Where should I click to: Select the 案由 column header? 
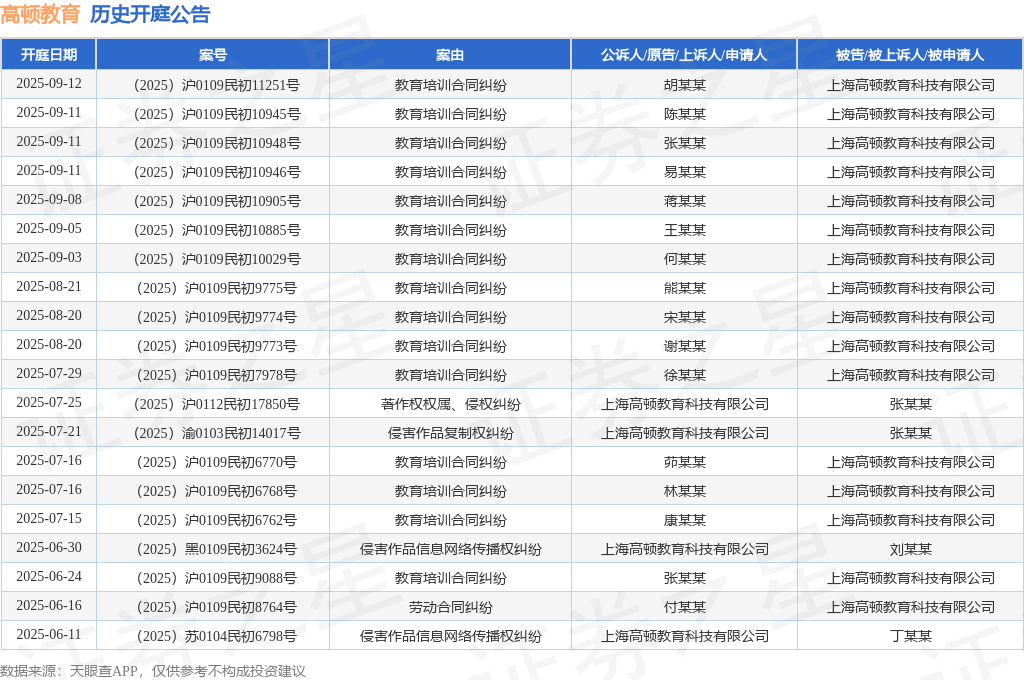coord(450,55)
